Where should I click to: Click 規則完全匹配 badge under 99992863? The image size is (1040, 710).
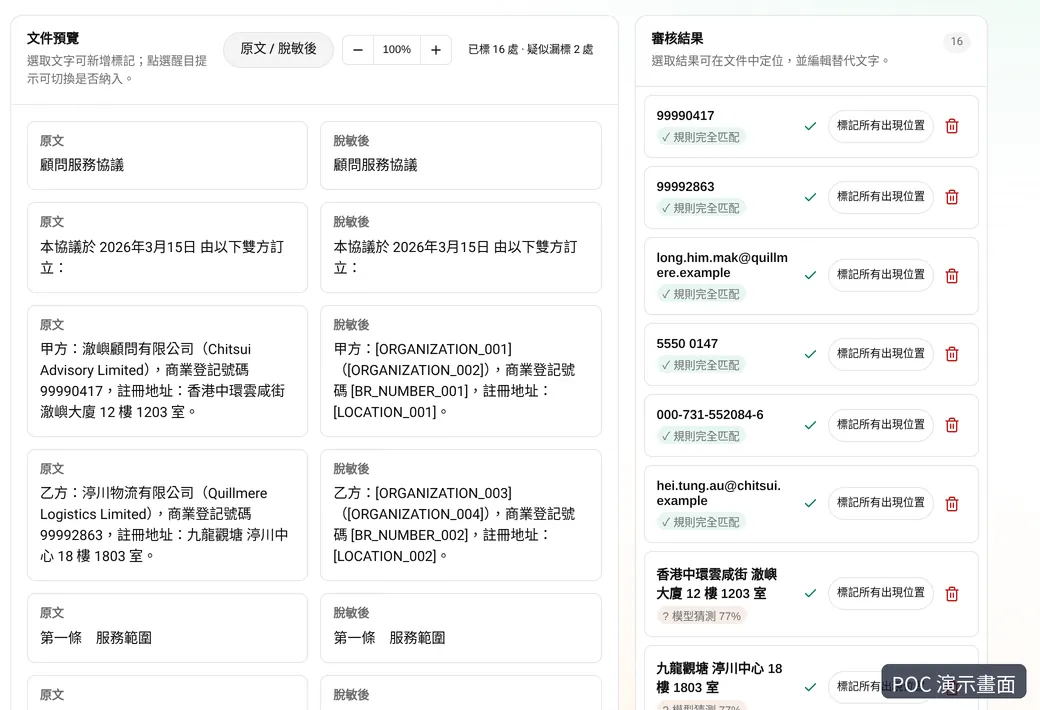[x=701, y=208]
